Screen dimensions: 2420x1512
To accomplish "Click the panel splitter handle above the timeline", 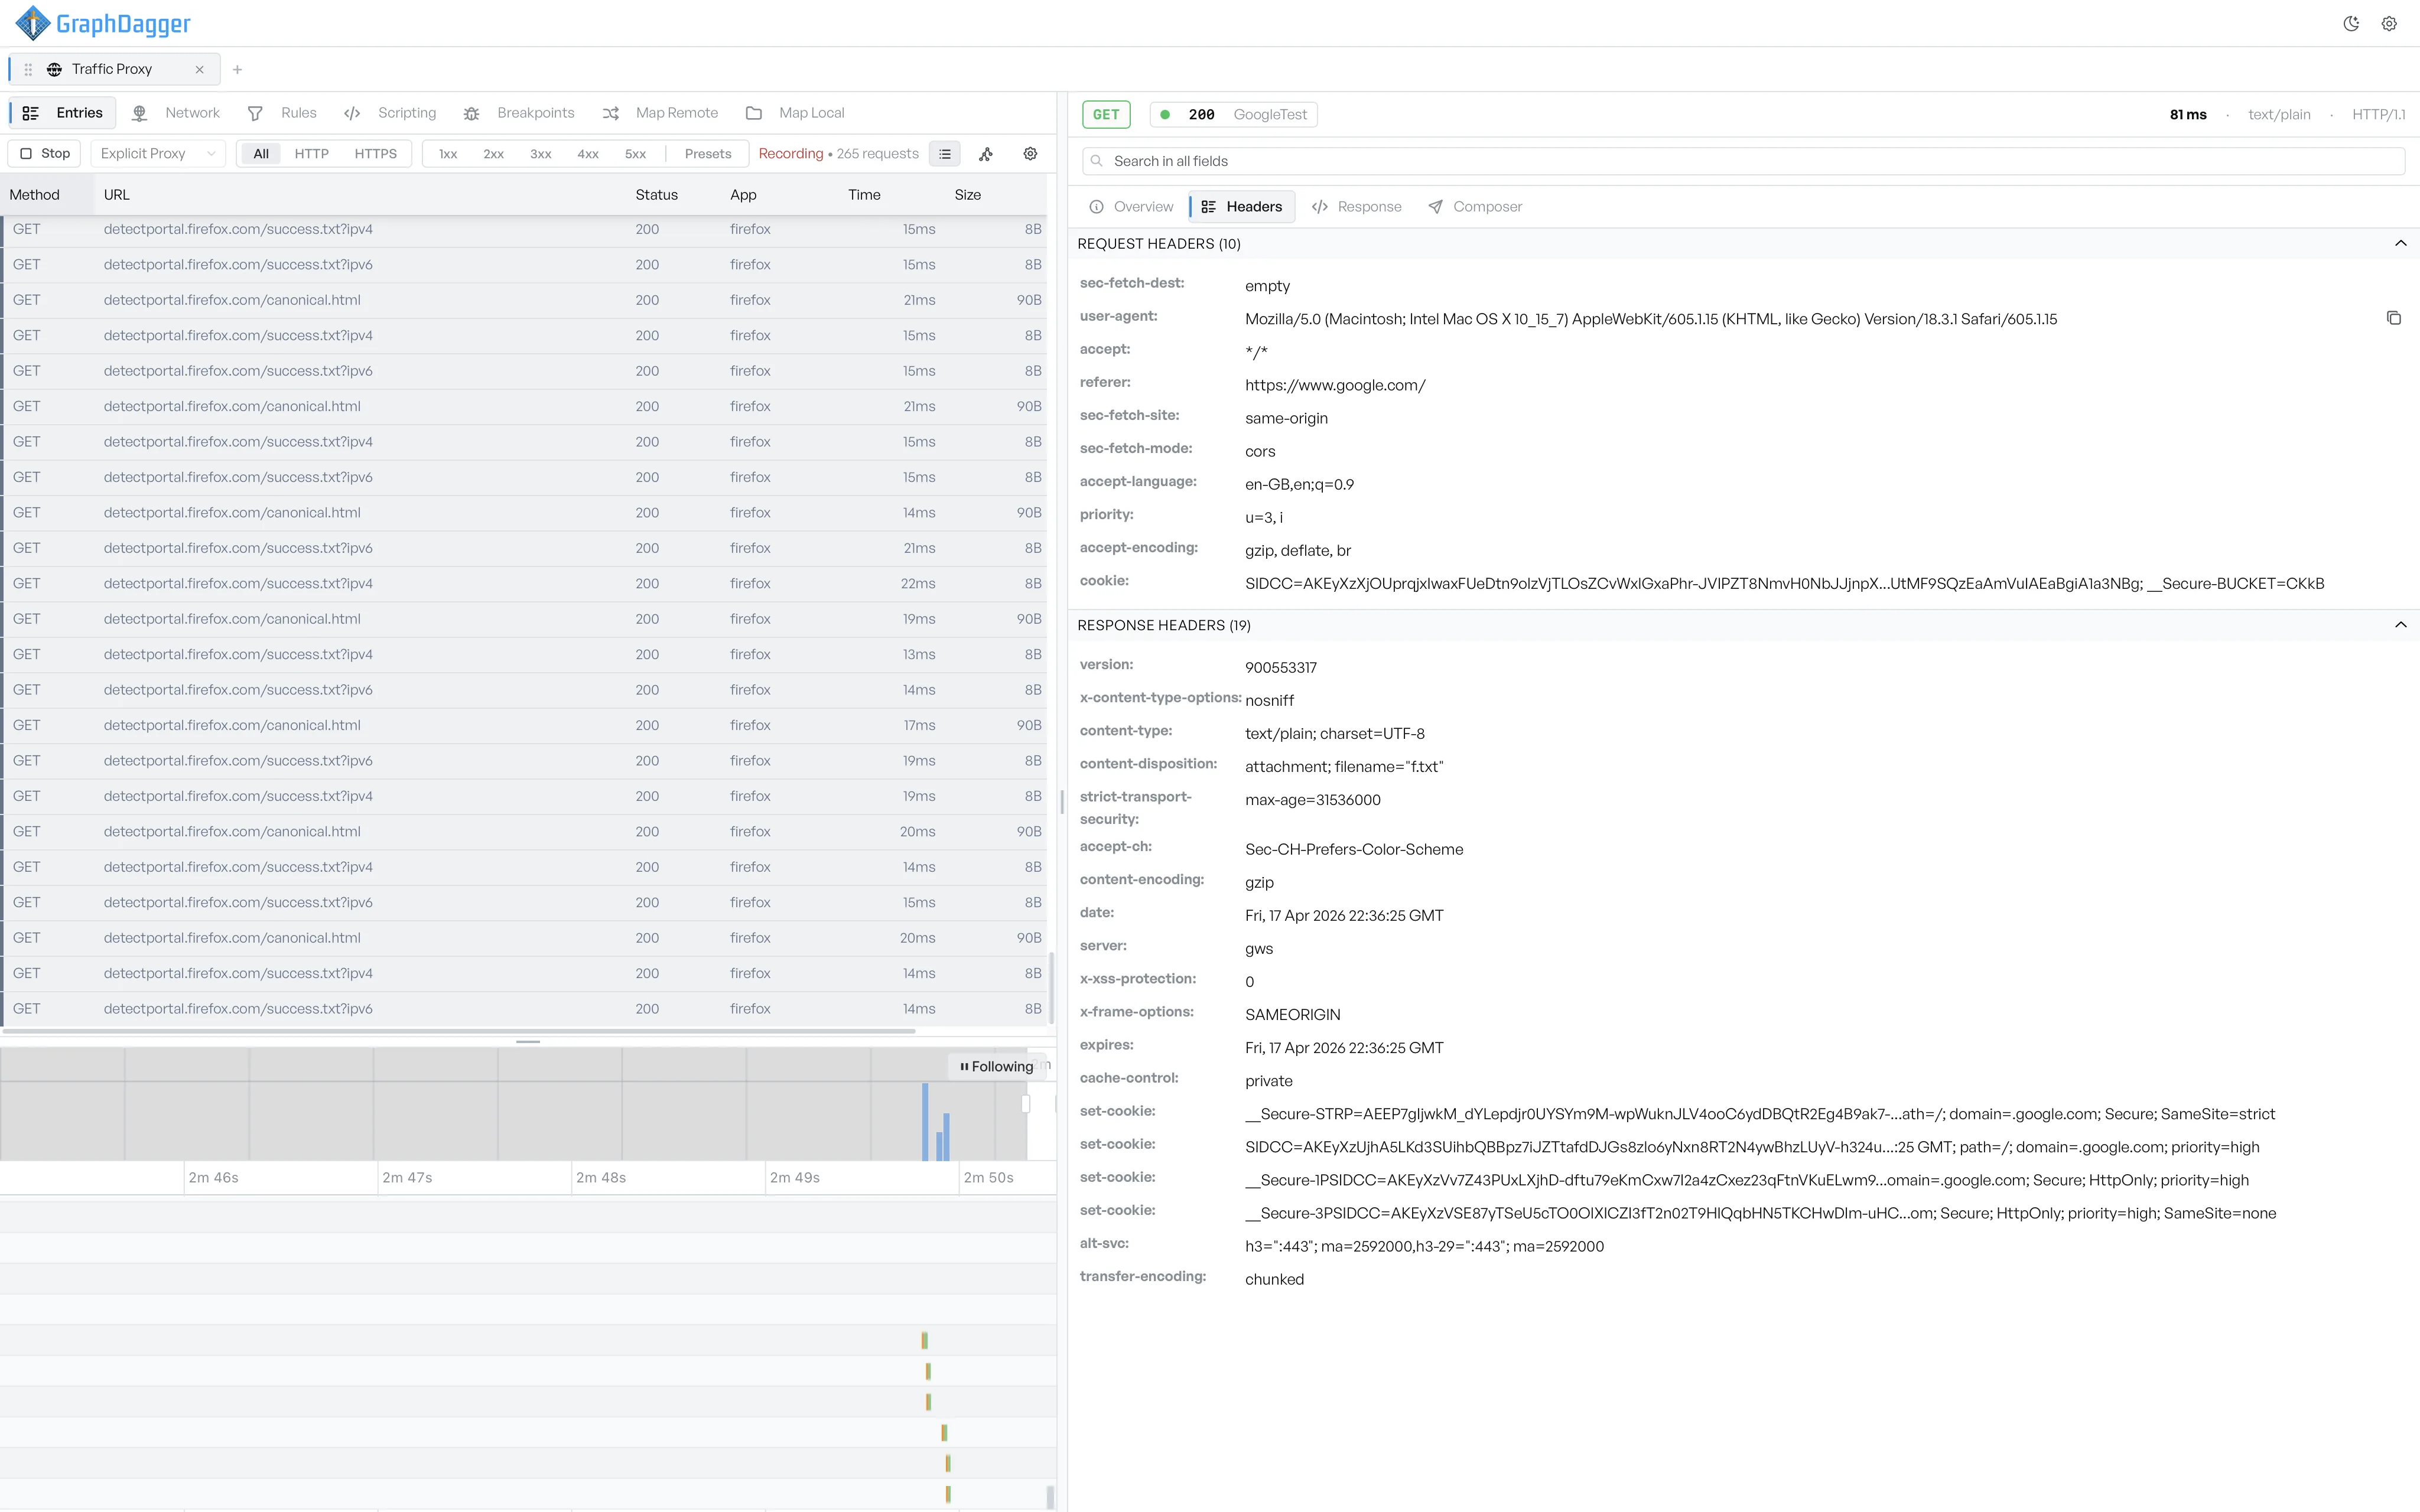I will point(528,1042).
